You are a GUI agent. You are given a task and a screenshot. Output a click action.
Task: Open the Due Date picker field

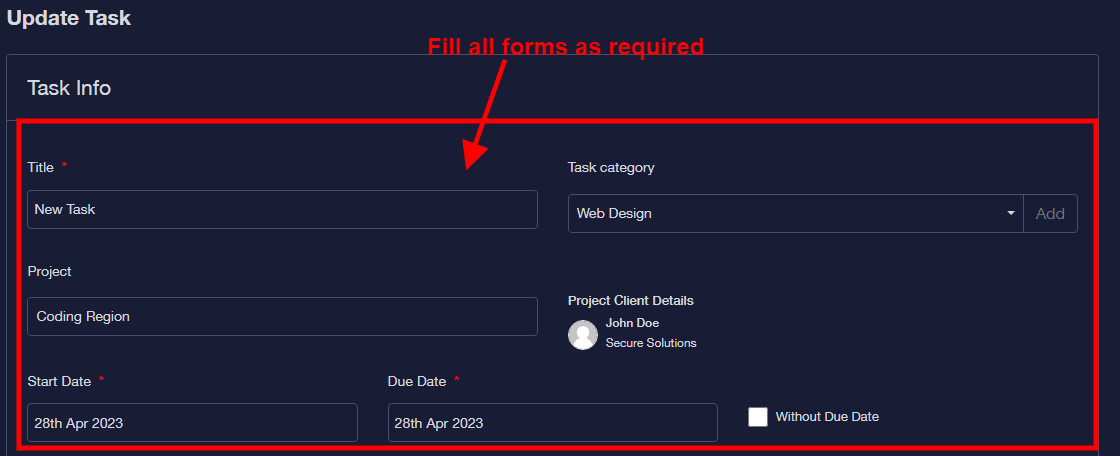coord(552,423)
